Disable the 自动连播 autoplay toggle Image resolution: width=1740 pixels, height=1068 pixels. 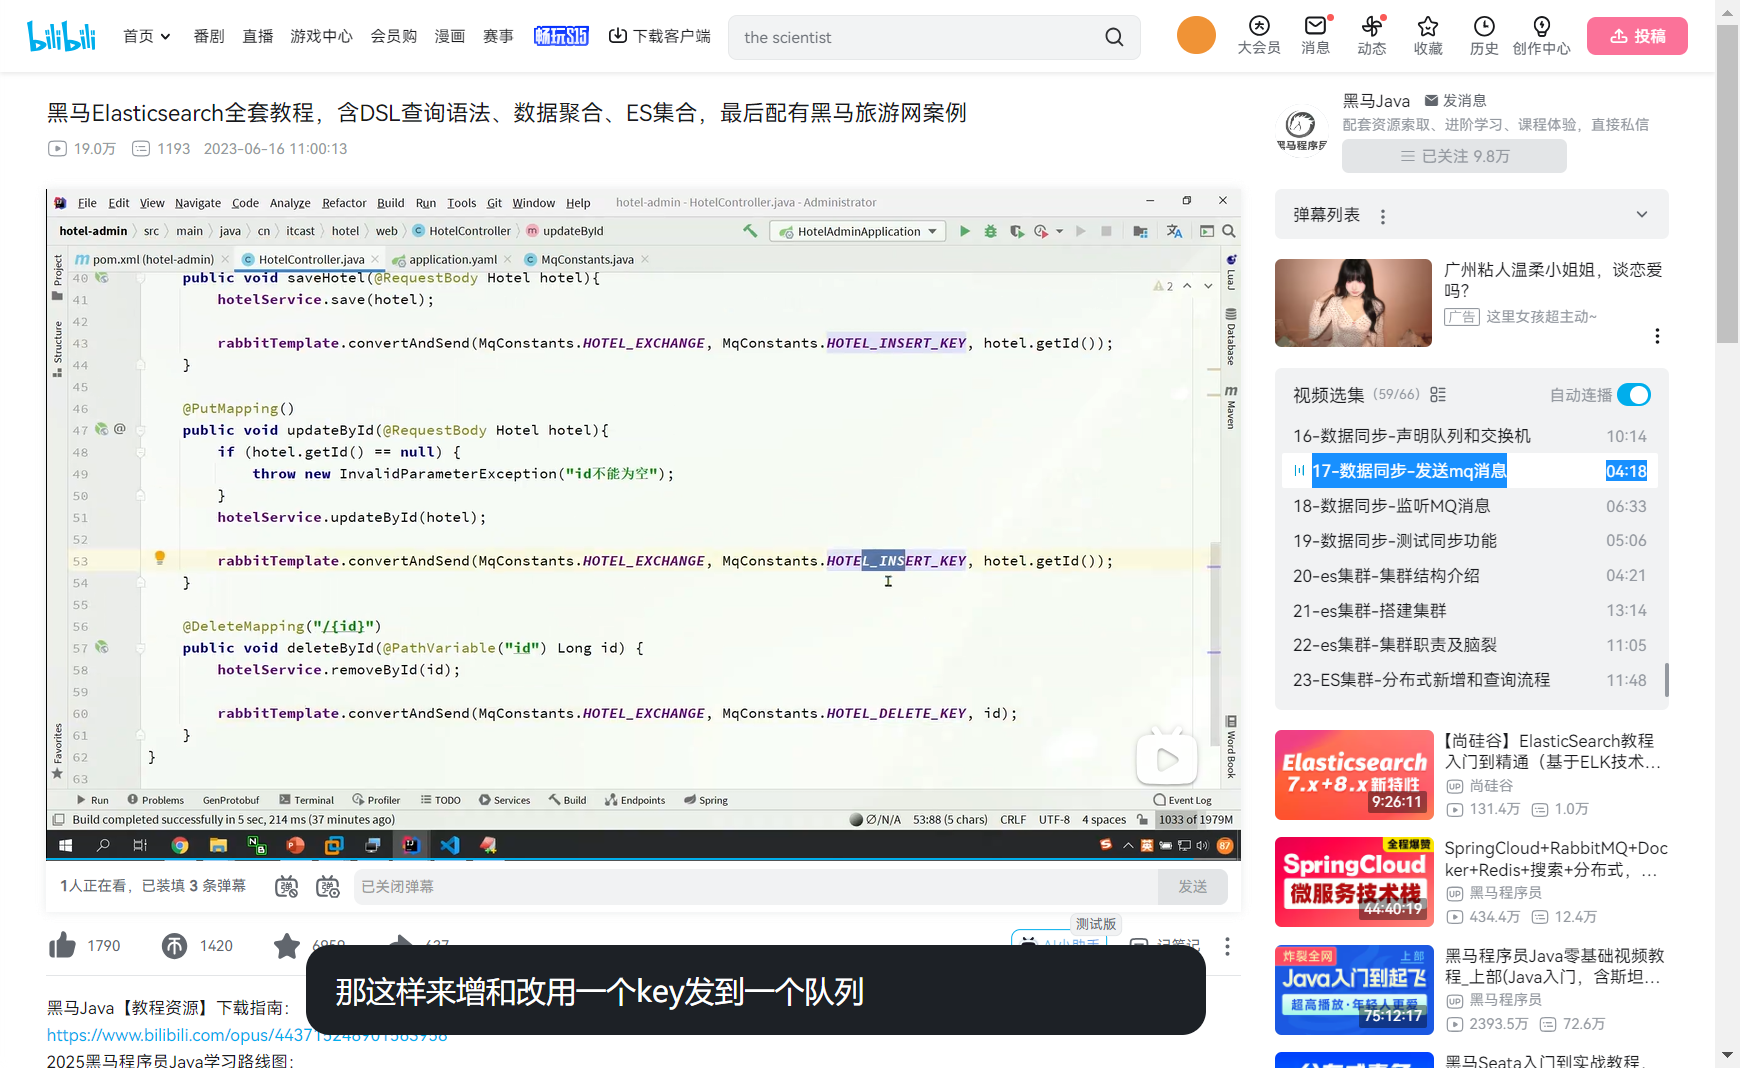1633,395
